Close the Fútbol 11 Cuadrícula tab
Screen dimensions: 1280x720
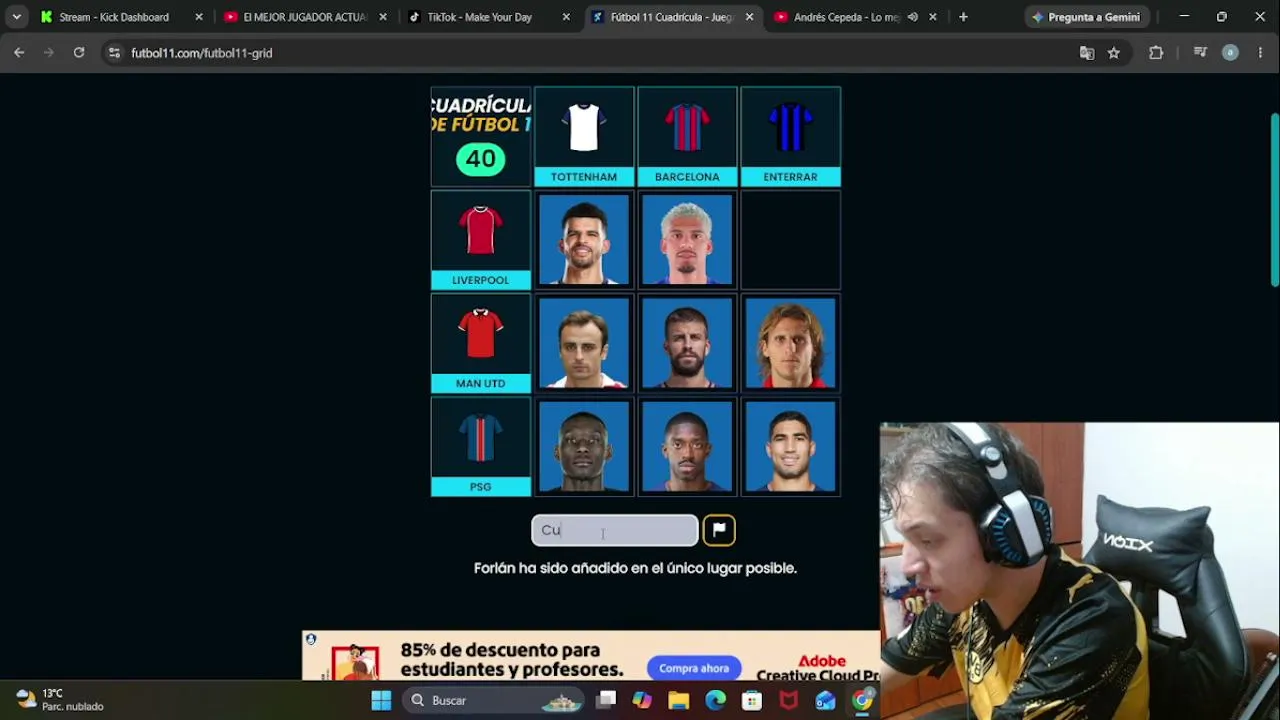(749, 17)
